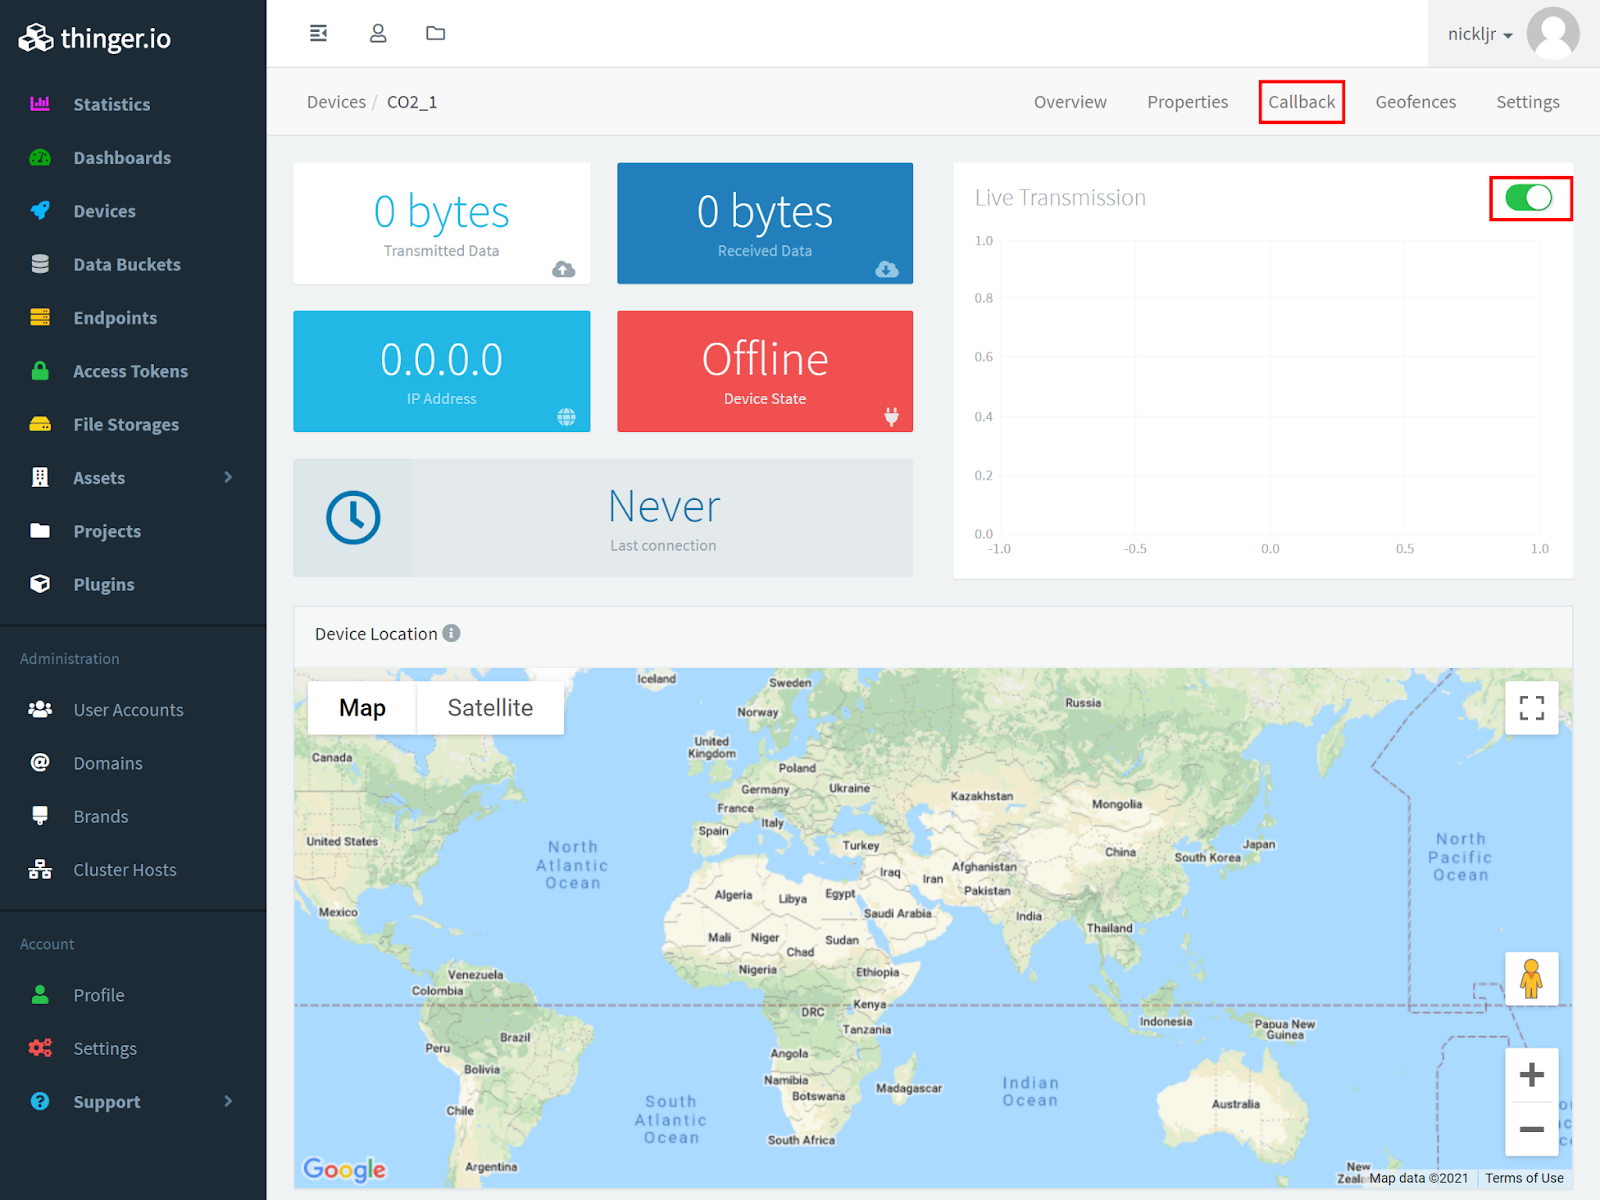Switch to the Callback tab

[1301, 101]
